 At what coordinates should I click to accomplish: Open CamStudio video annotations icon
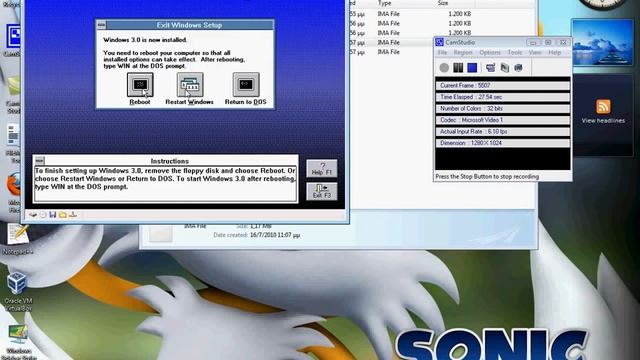click(x=518, y=68)
